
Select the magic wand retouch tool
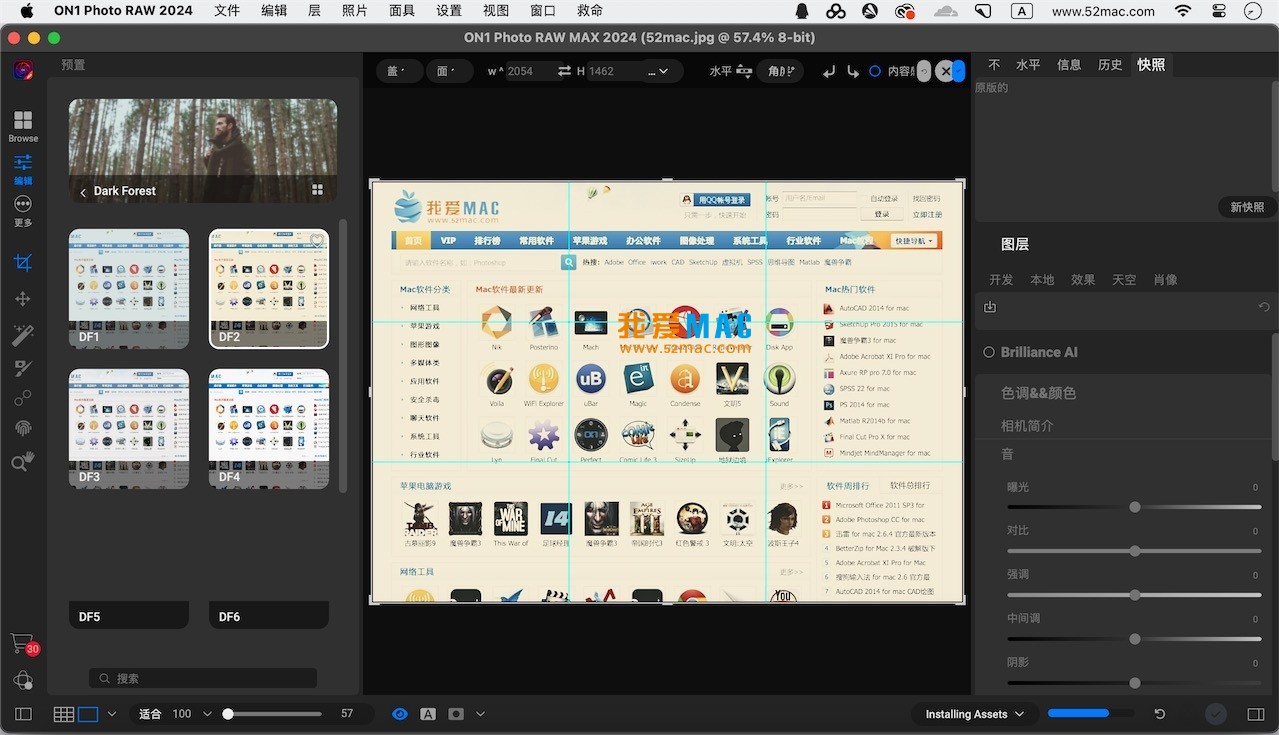click(23, 335)
